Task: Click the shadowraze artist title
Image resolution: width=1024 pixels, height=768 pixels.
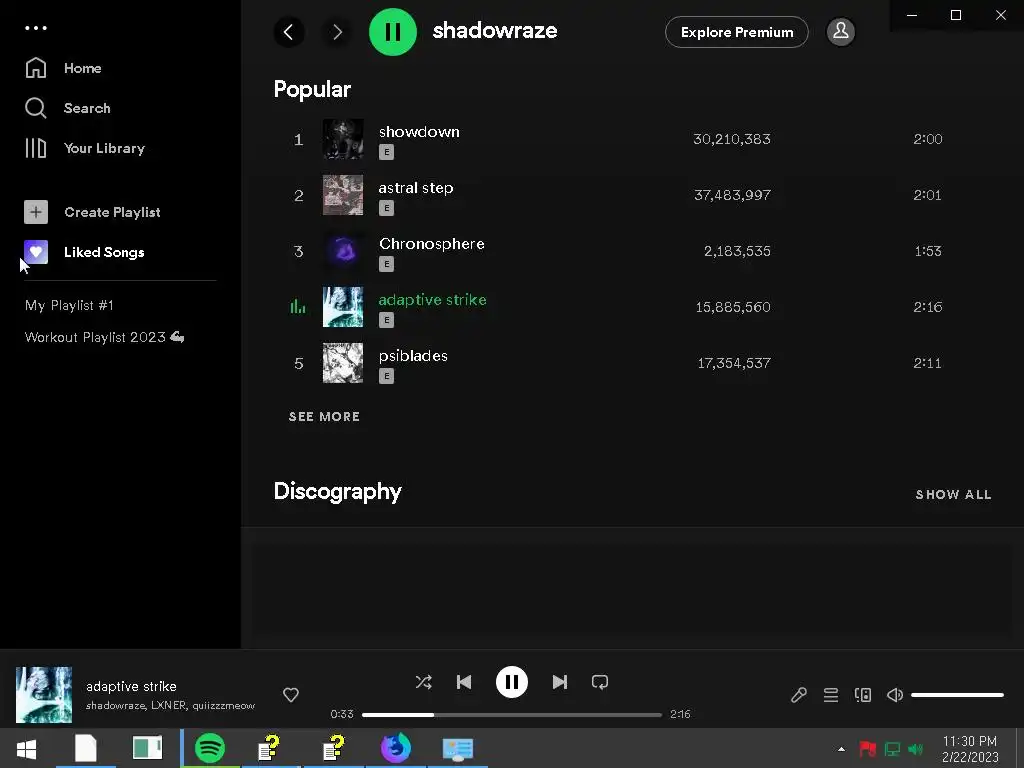Action: click(494, 31)
